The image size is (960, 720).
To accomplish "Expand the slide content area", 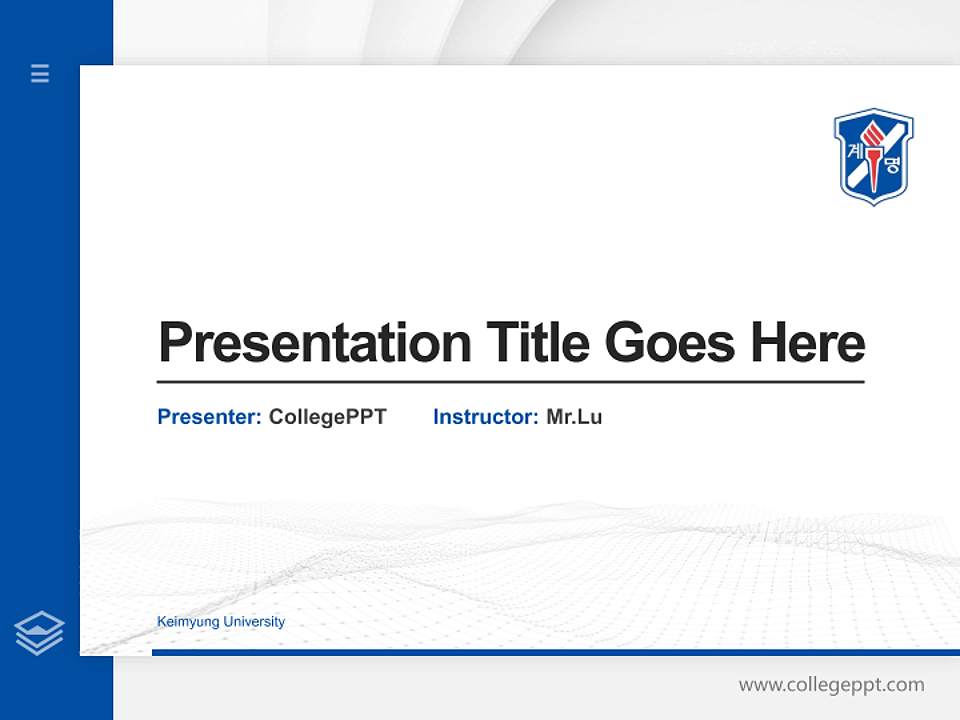I will coord(520,360).
